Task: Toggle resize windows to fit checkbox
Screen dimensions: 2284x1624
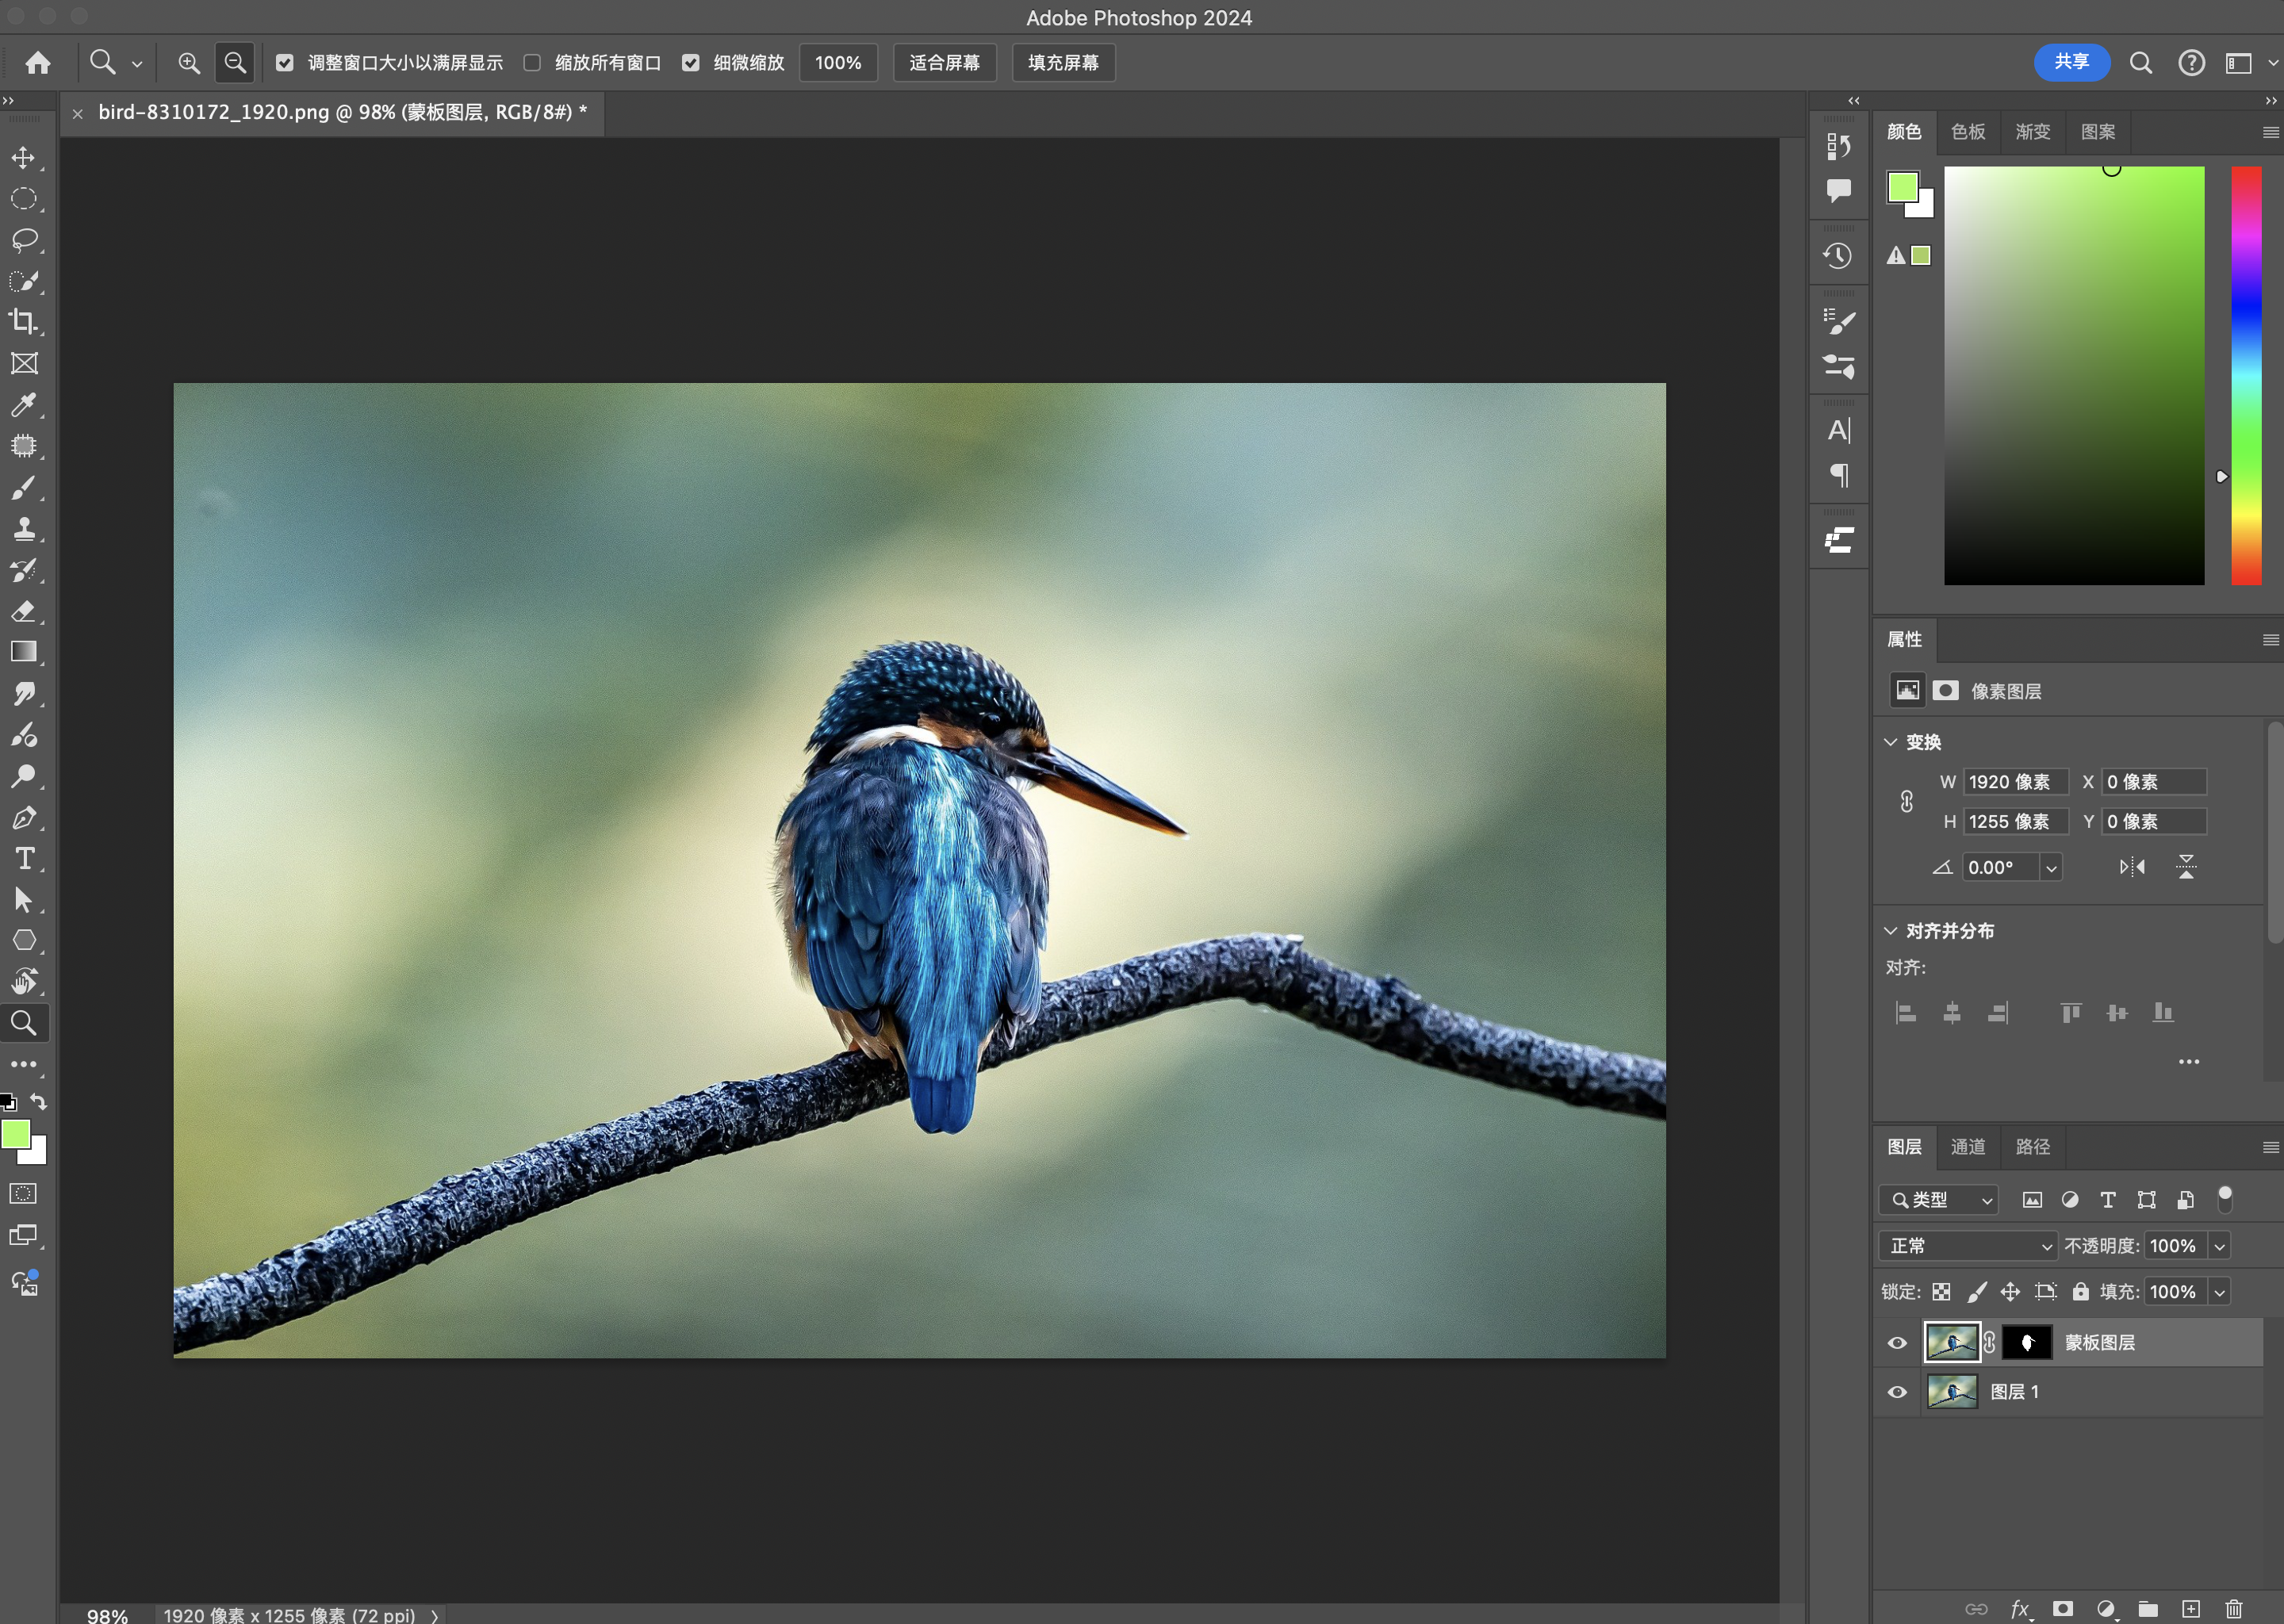Action: (x=285, y=63)
